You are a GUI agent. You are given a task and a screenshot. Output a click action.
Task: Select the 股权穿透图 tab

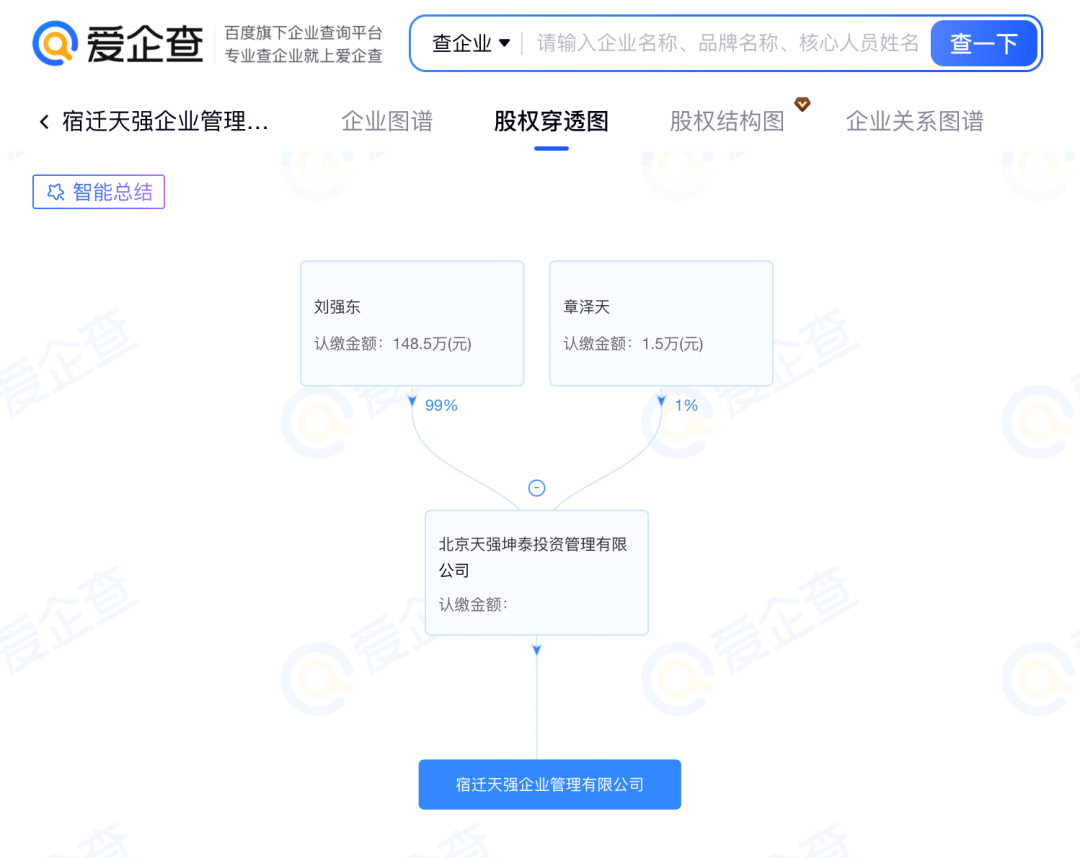point(551,122)
